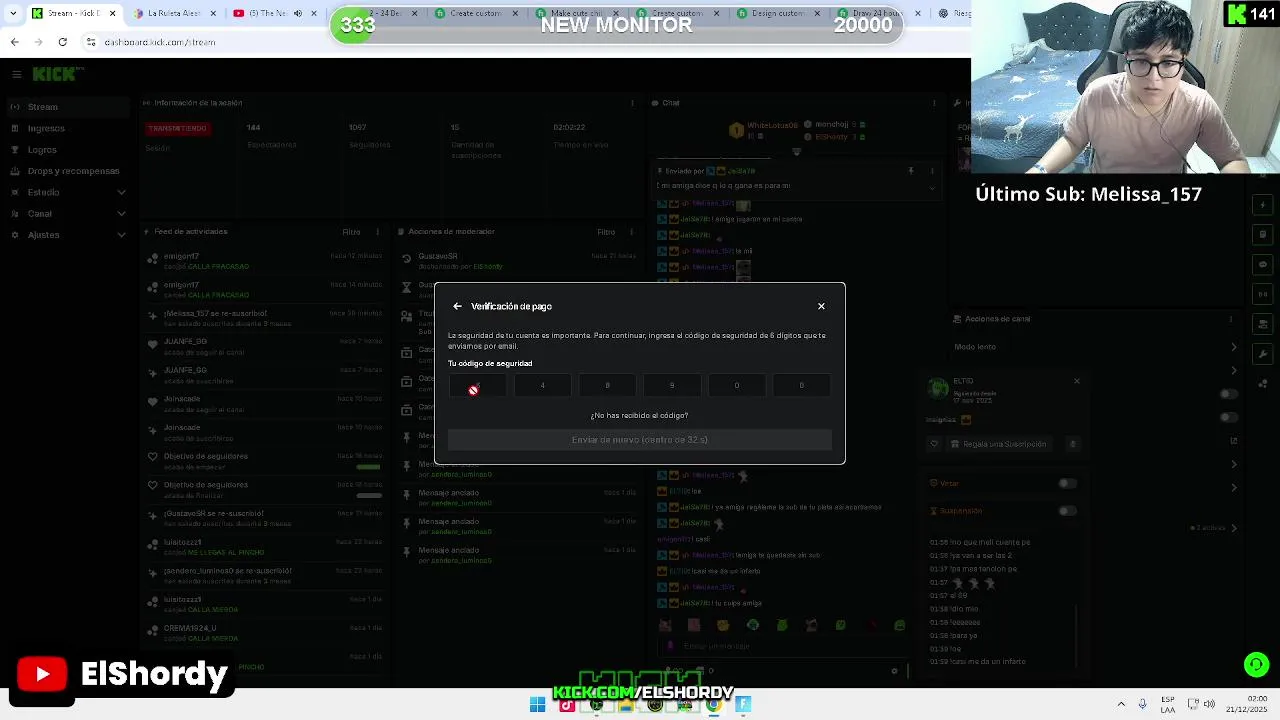Open TikTok from the taskbar

pyautogui.click(x=567, y=705)
